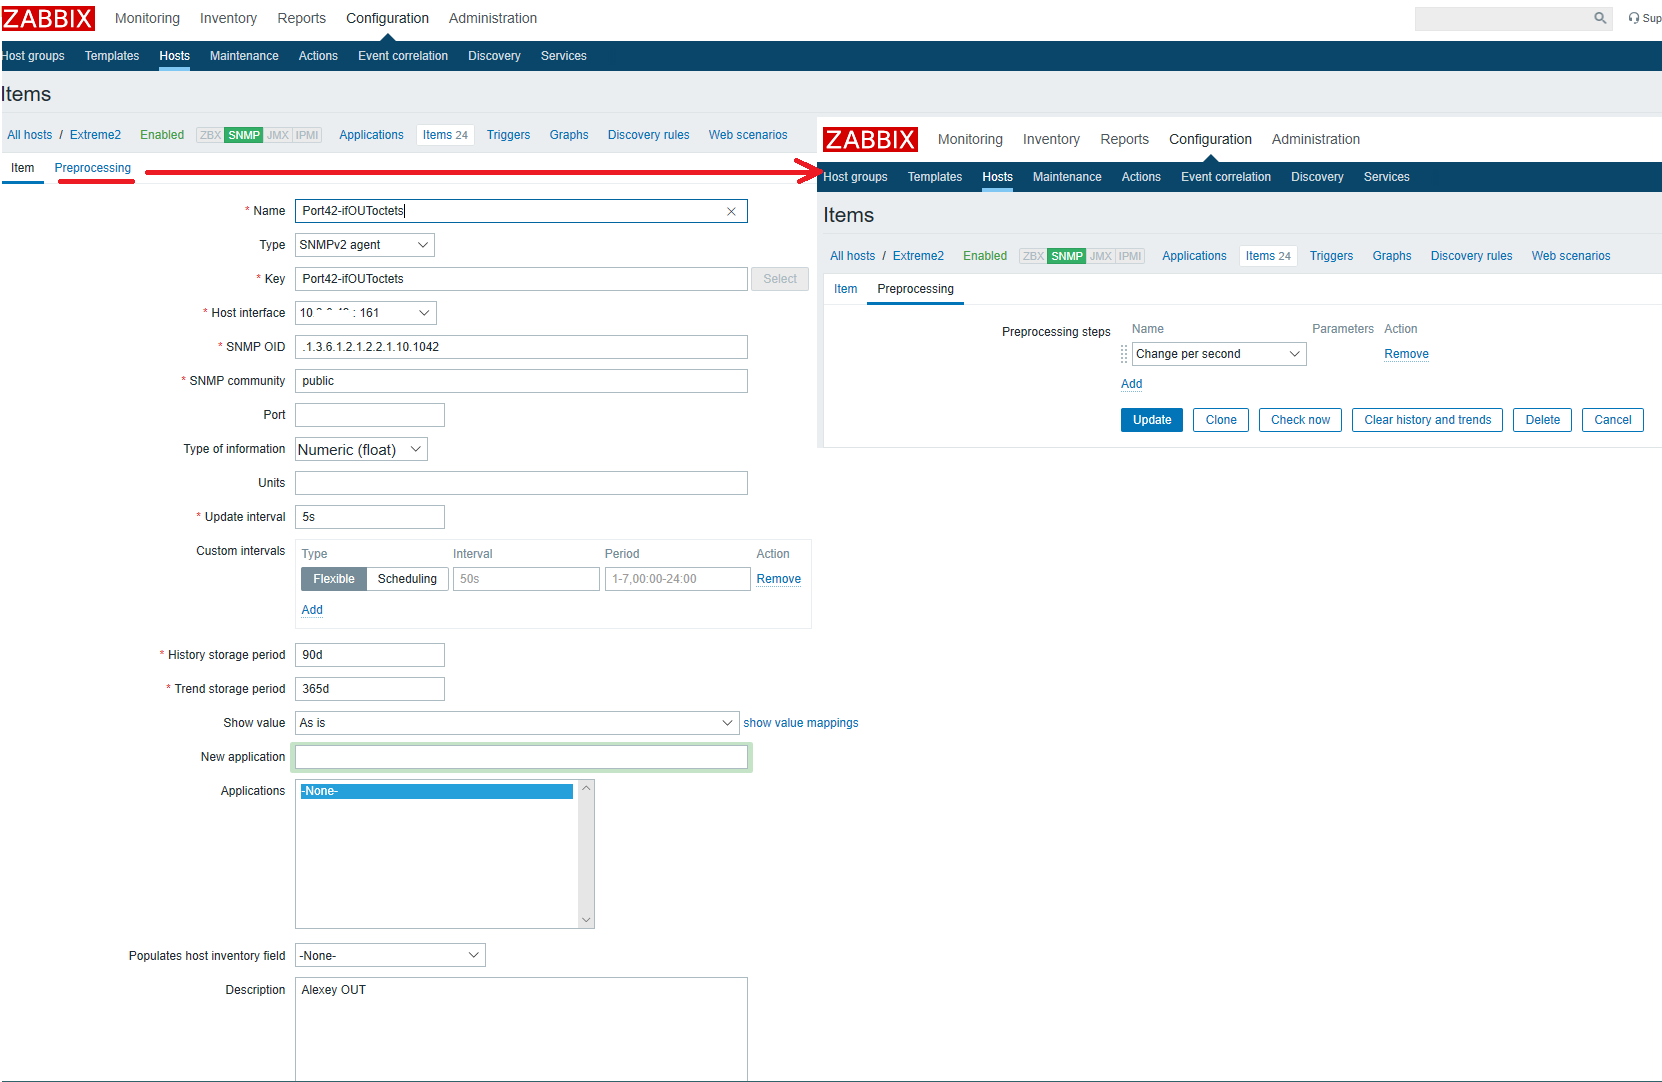Click the Description text area
This screenshot has width=1662, height=1082.
521,1029
